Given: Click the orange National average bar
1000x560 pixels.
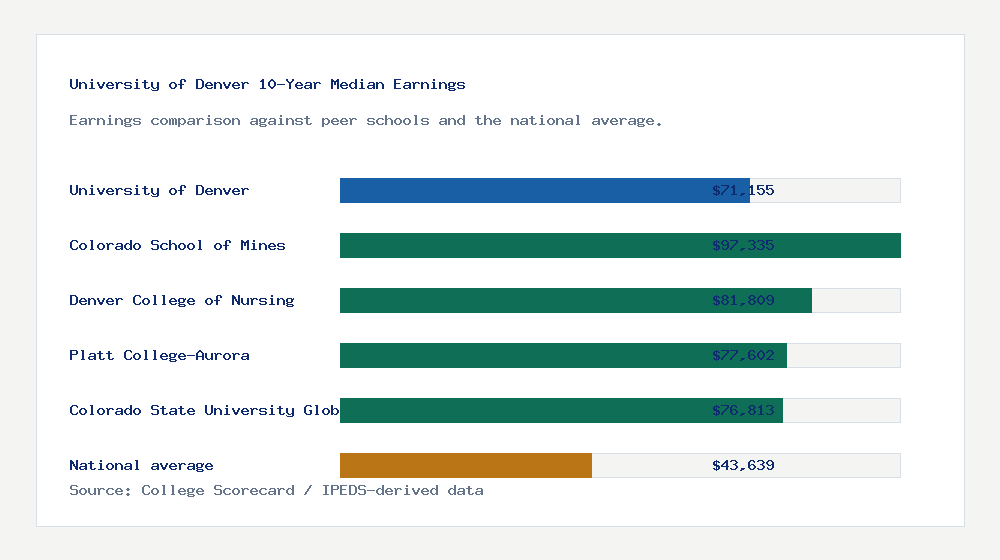Looking at the screenshot, I should coord(466,466).
